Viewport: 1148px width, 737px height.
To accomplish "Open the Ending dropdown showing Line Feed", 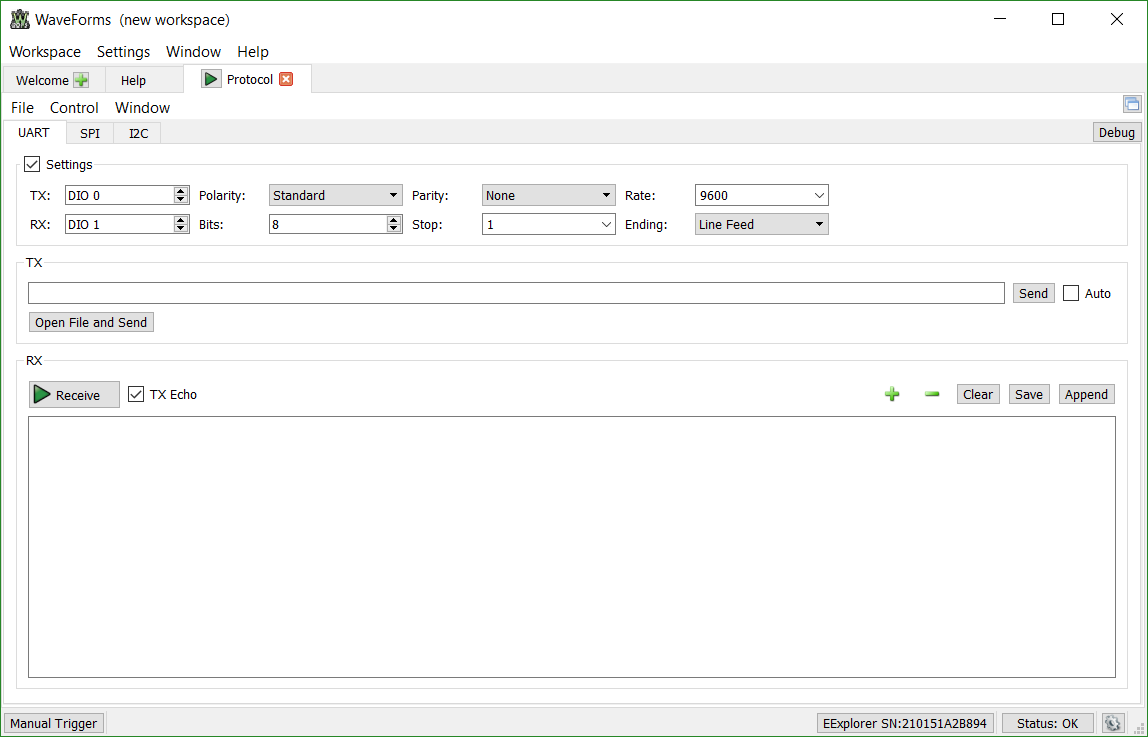I will (x=761, y=225).
